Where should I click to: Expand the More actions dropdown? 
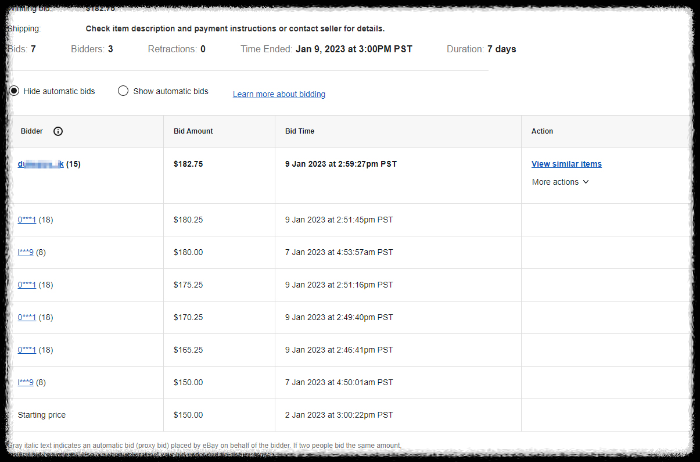point(560,182)
